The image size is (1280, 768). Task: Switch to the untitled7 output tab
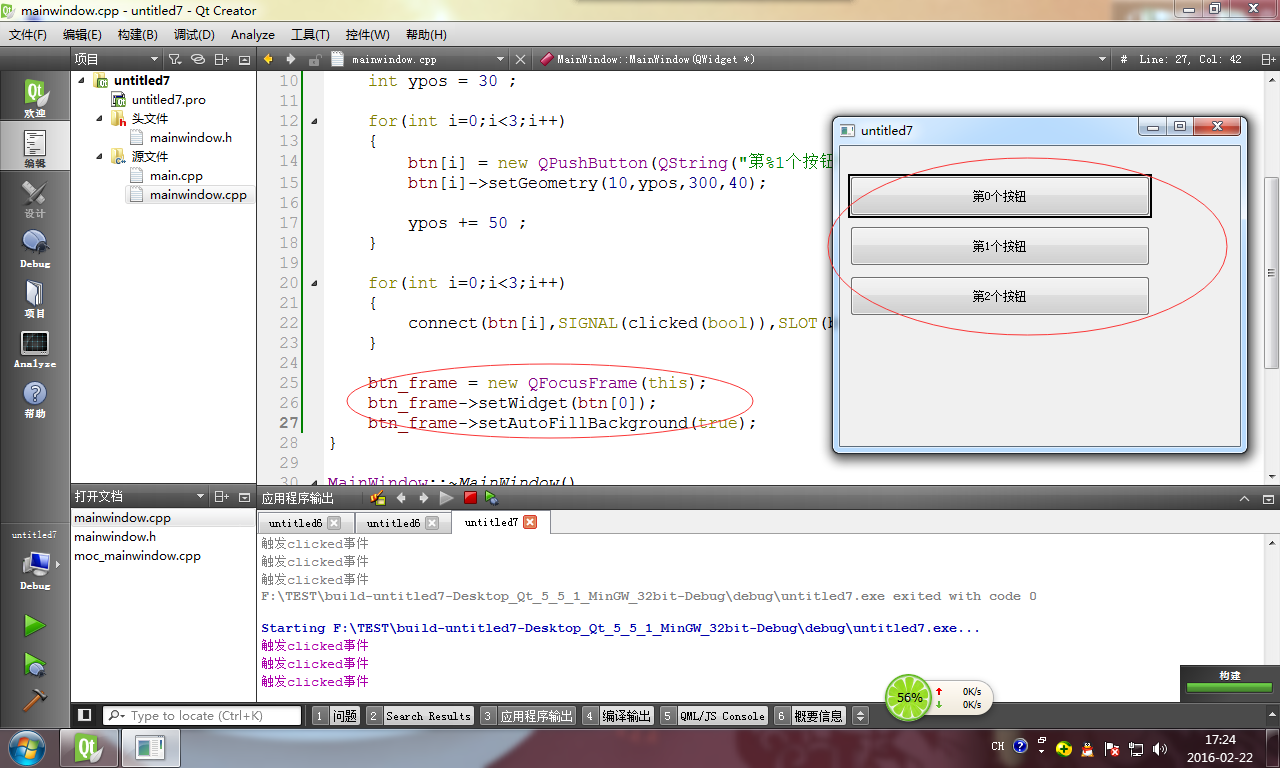[x=491, y=522]
